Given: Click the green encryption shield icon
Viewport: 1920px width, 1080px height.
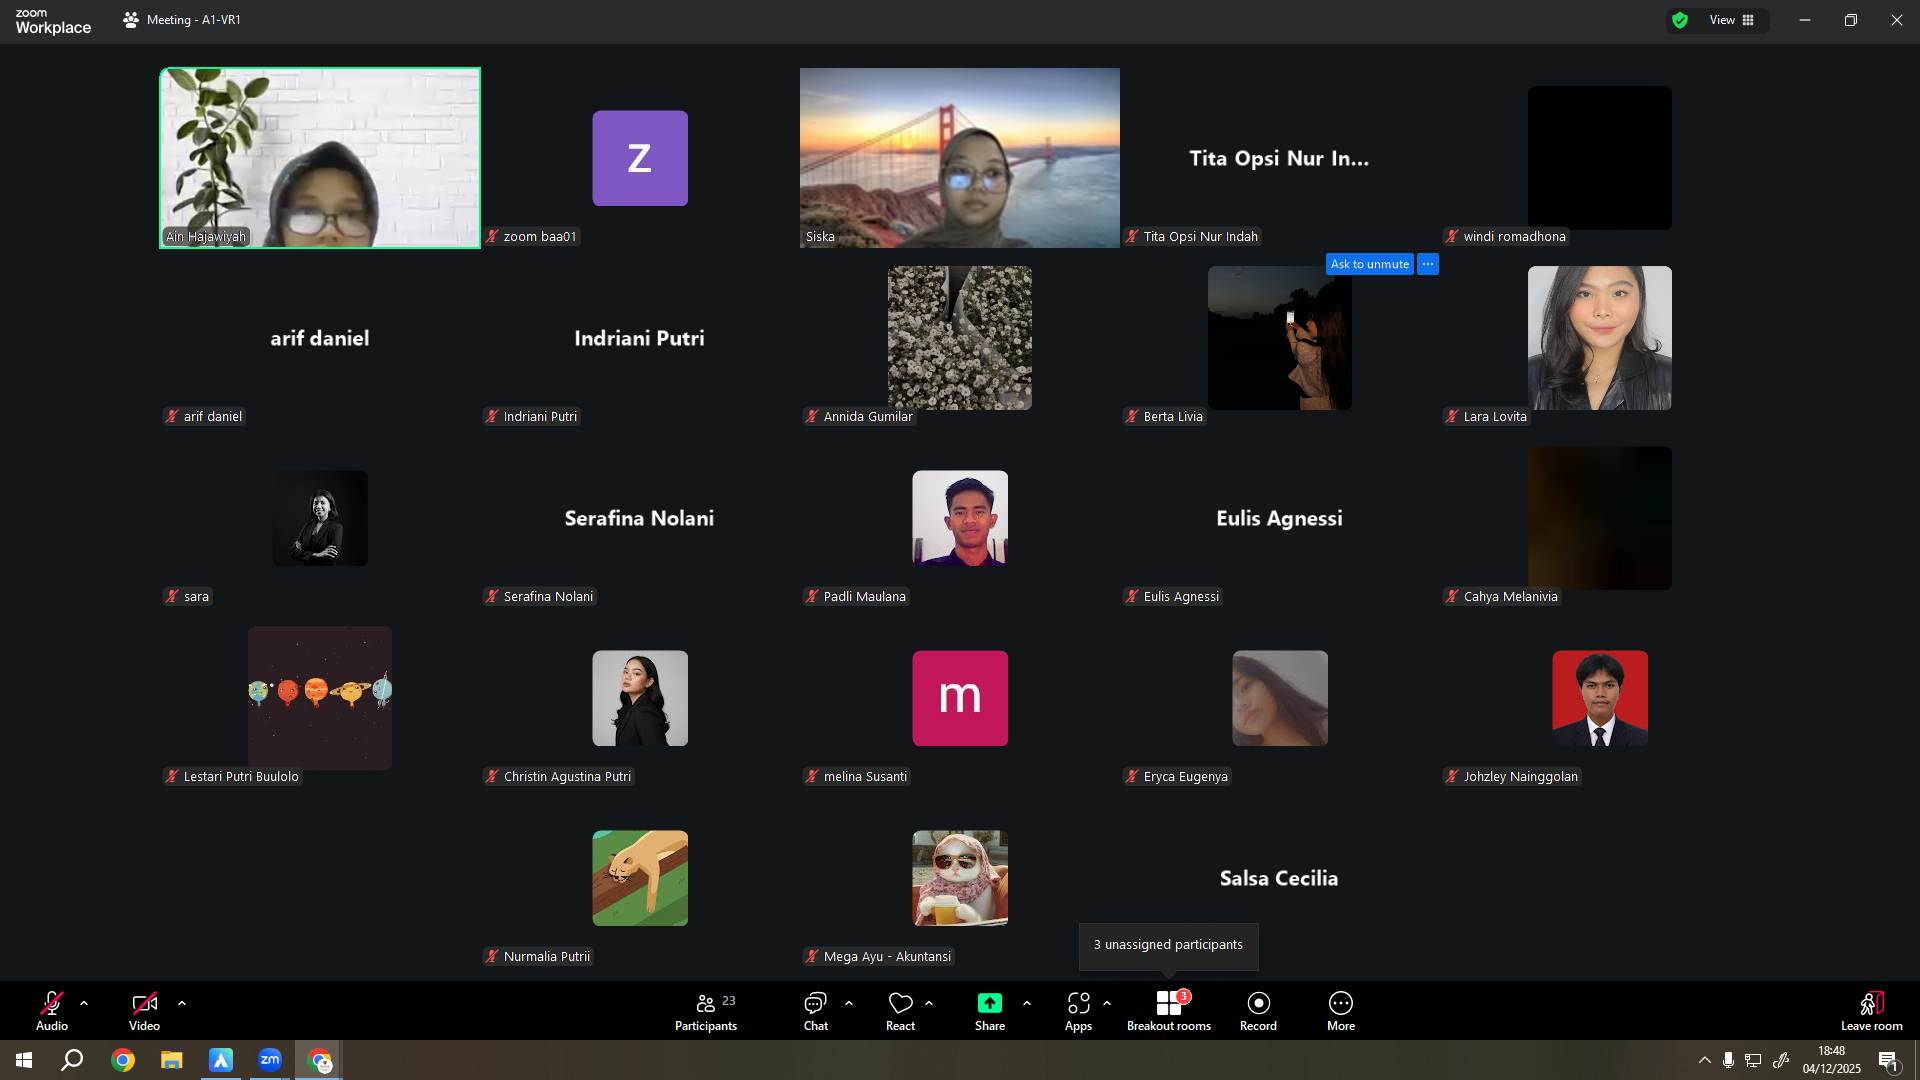Looking at the screenshot, I should (1680, 20).
